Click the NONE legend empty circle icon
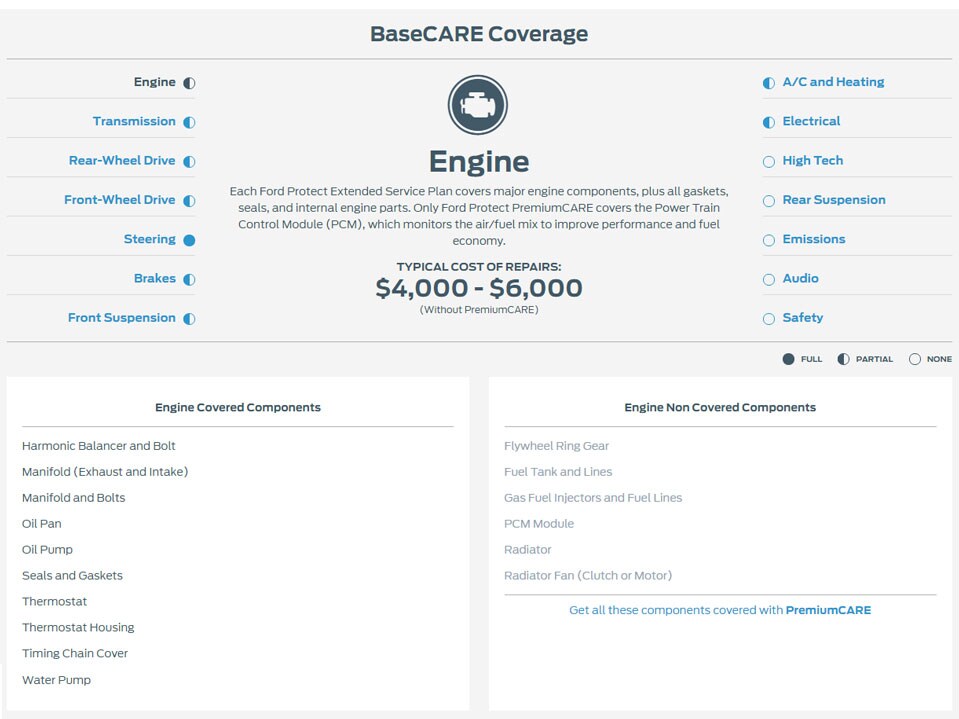Image resolution: width=959 pixels, height=719 pixels. point(914,359)
